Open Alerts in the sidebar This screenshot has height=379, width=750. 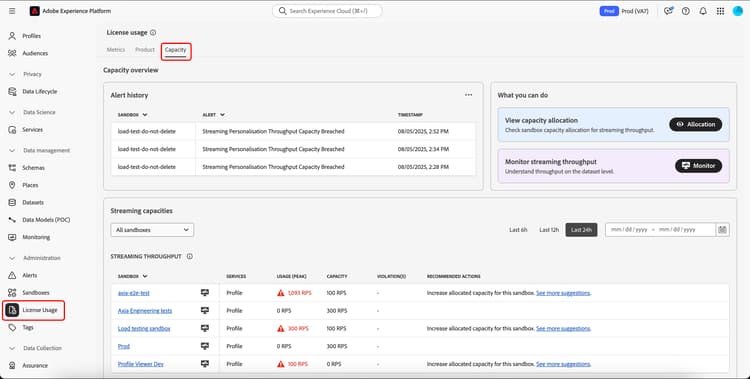(x=30, y=275)
